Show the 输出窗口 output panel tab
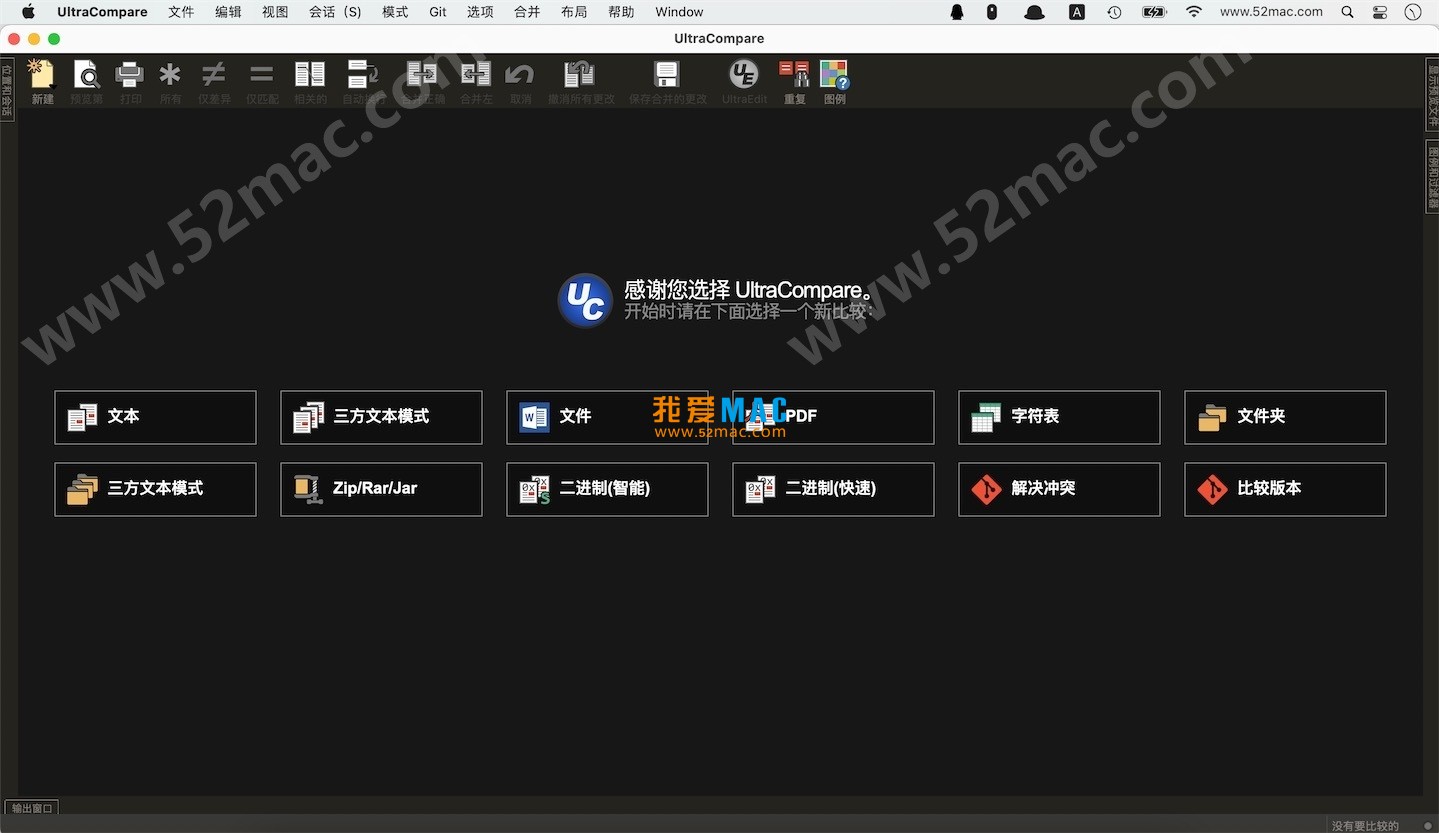 click(32, 808)
